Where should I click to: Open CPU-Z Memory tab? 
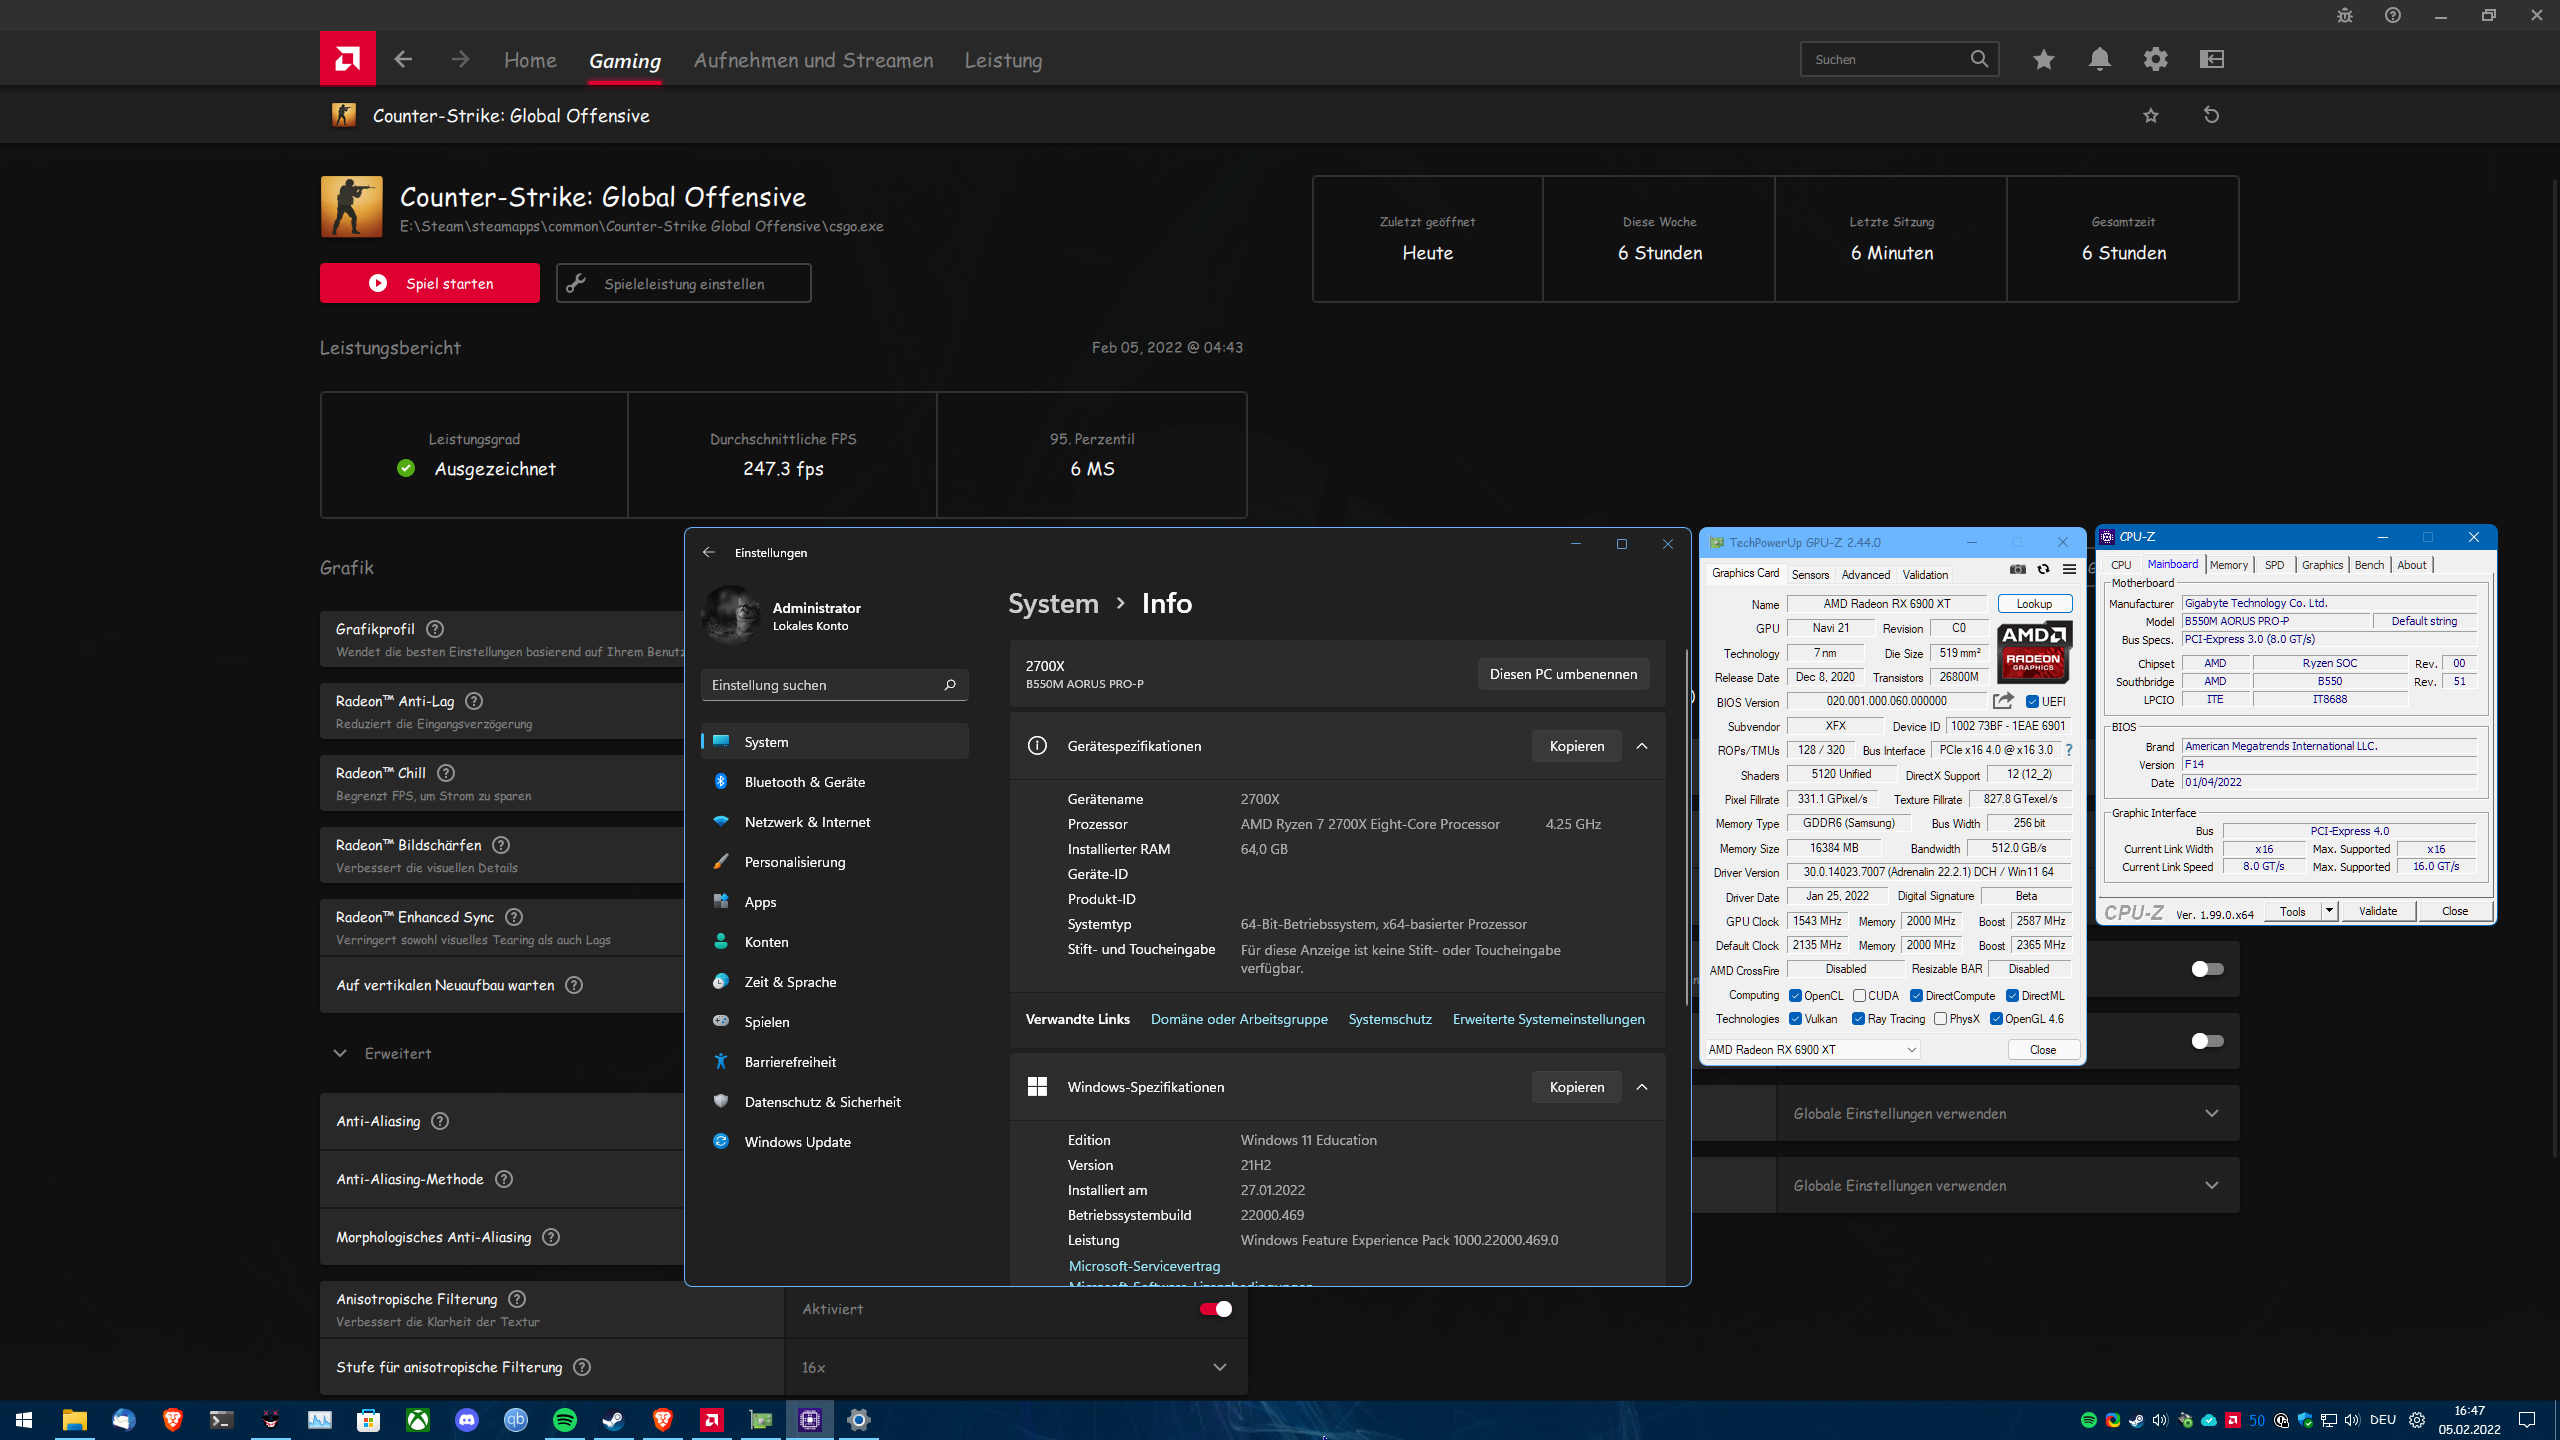pos(2228,565)
